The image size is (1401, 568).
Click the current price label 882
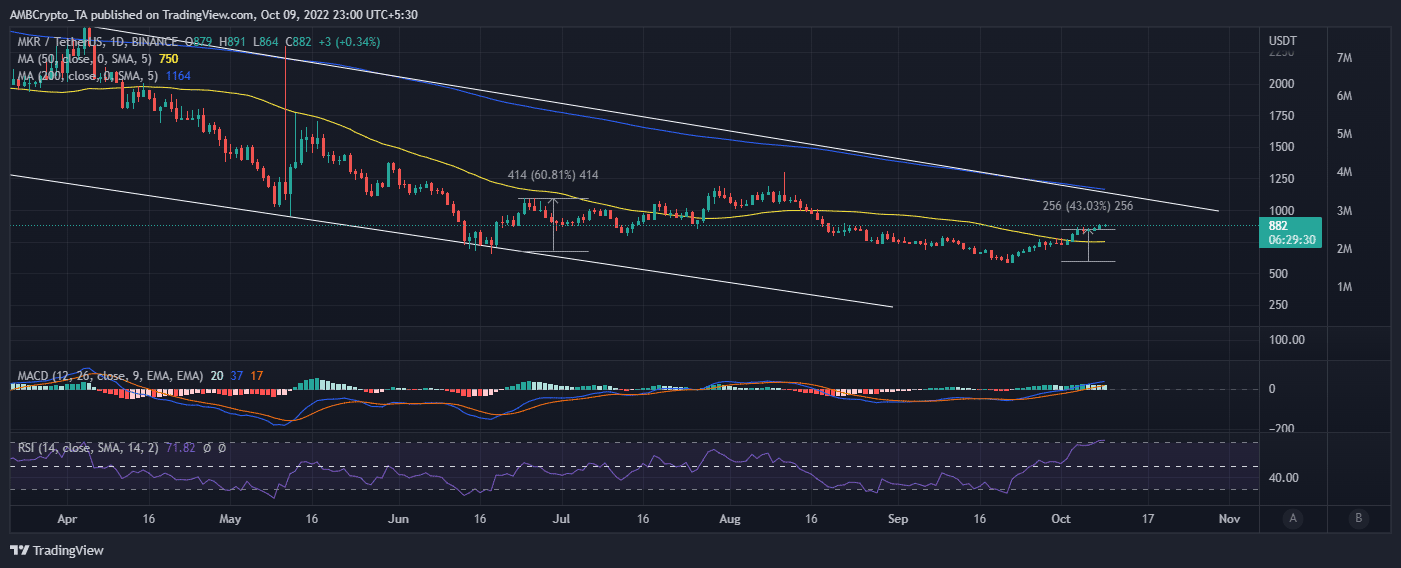pos(1279,226)
